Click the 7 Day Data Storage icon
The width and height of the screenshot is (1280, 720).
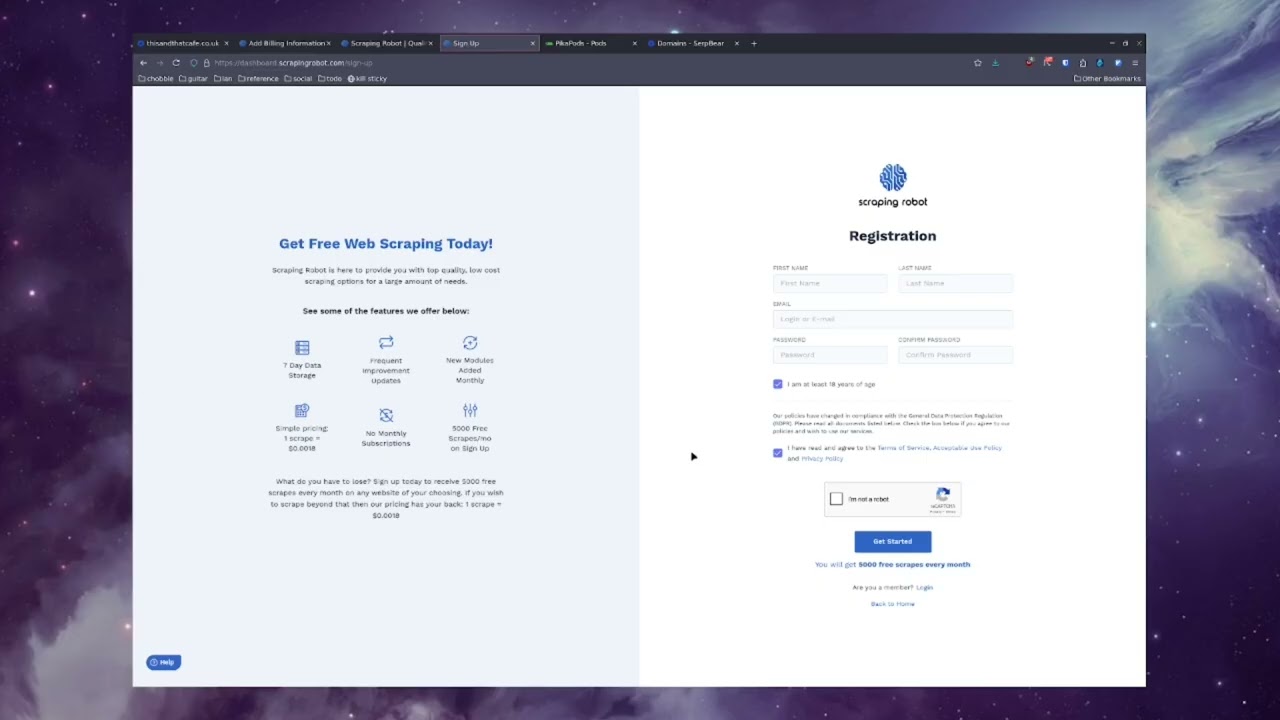(302, 347)
